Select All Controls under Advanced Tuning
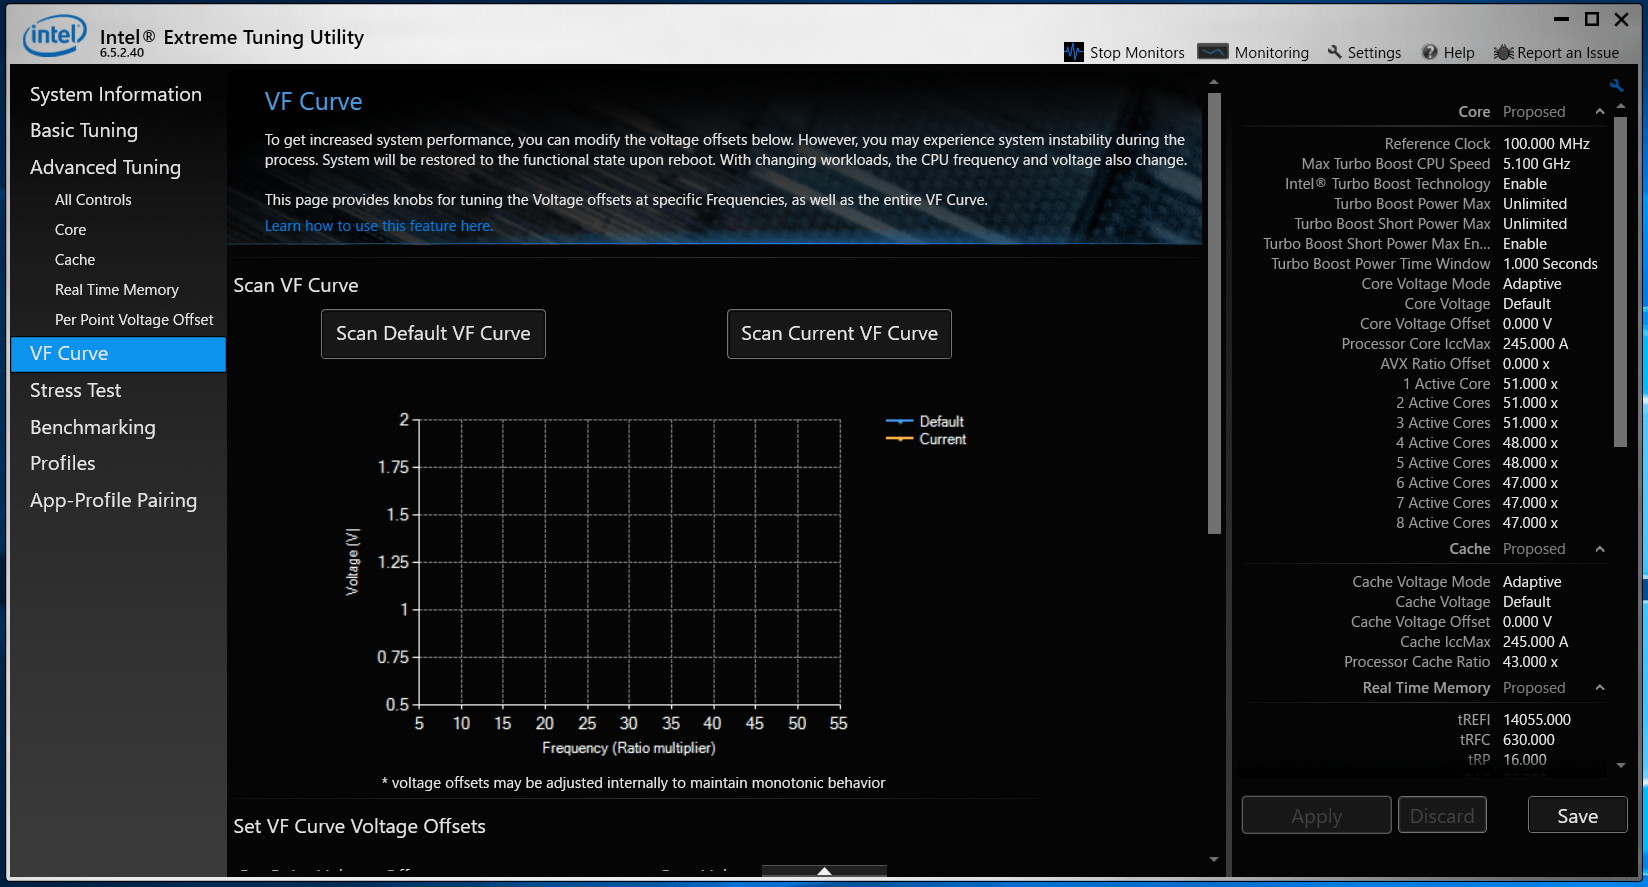1648x887 pixels. (93, 200)
